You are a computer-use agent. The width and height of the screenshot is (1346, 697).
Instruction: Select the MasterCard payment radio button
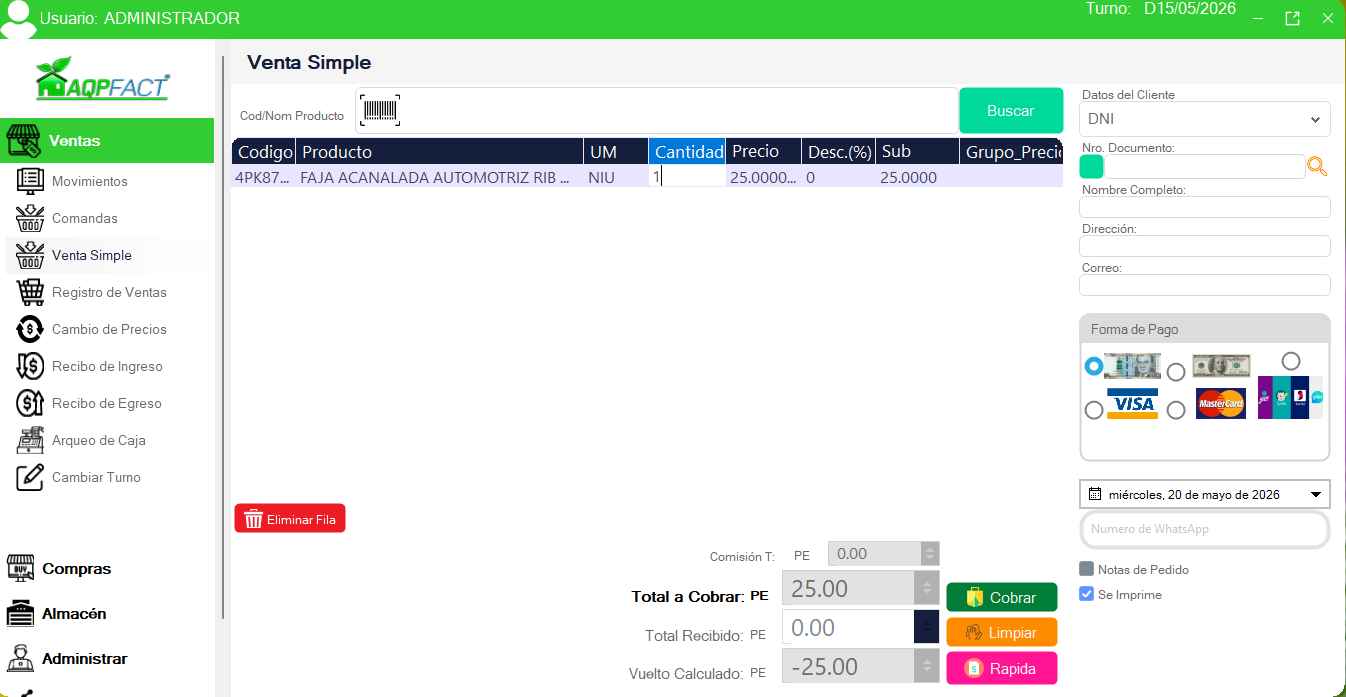pos(1176,410)
